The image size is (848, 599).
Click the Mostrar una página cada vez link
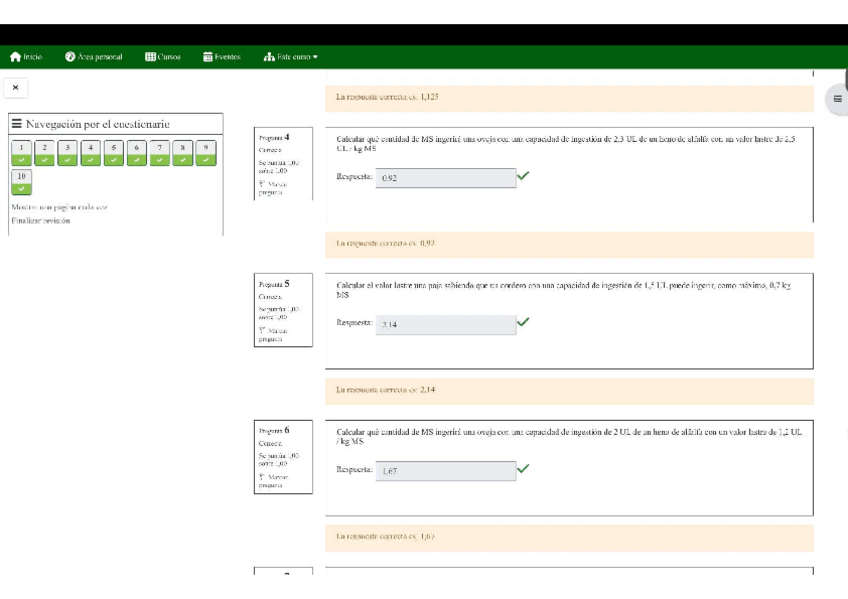[59, 207]
